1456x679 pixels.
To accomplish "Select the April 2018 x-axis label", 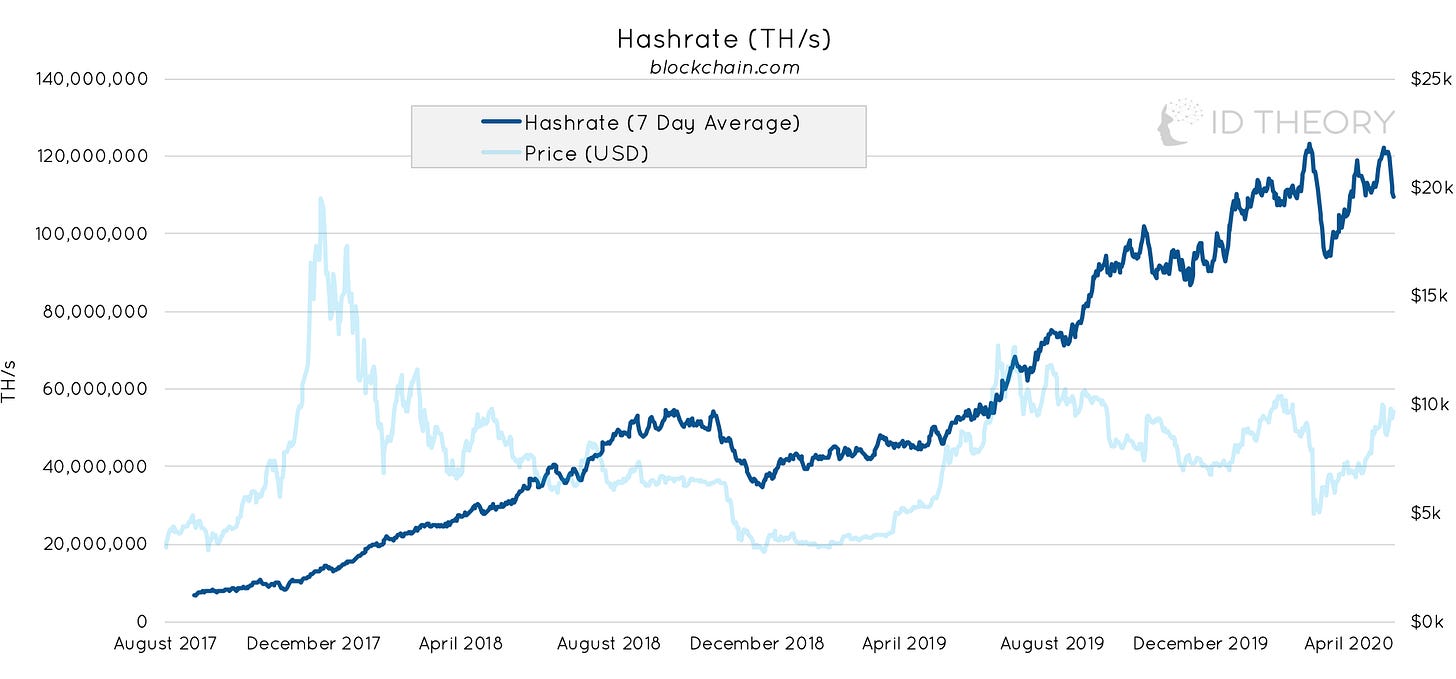I will click(461, 643).
